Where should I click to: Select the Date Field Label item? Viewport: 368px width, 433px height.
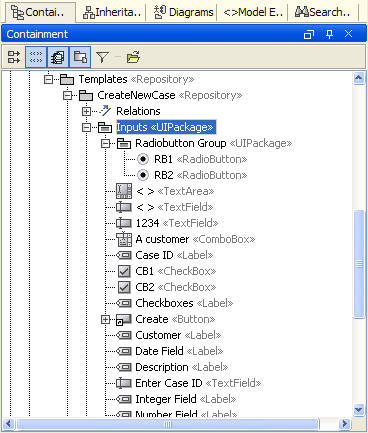coord(169,351)
